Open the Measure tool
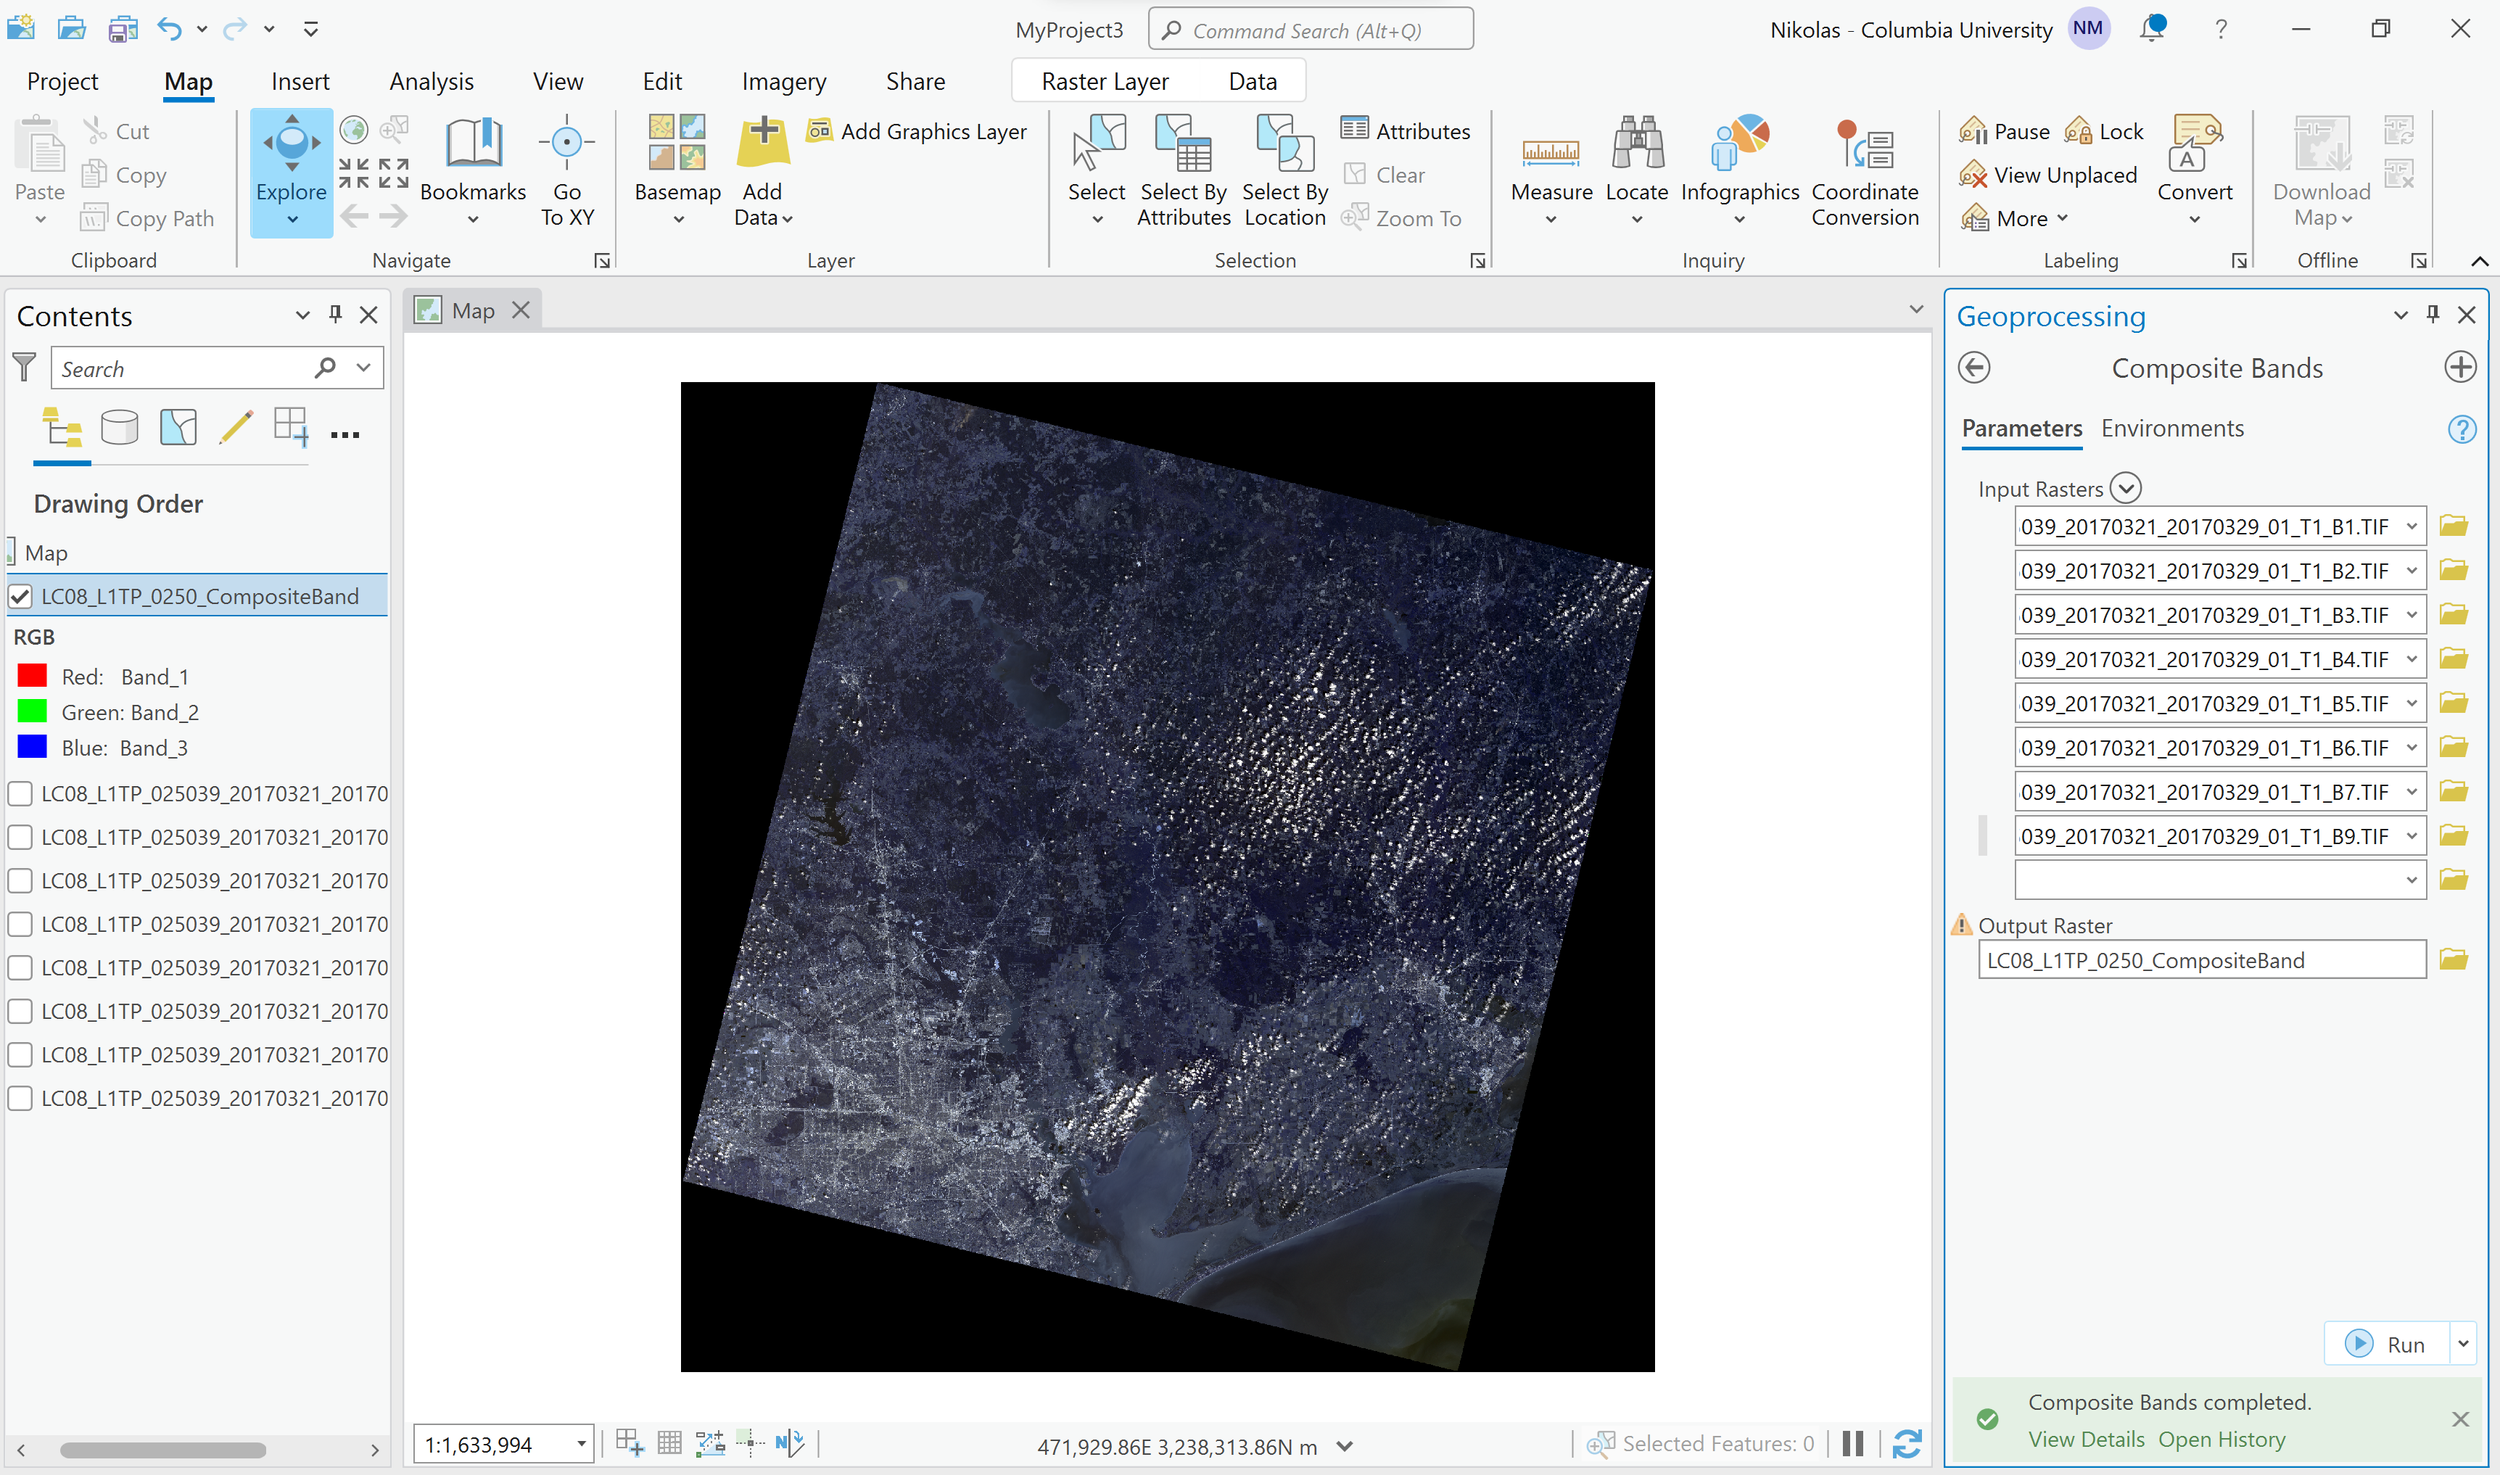Image resolution: width=2500 pixels, height=1475 pixels. 1550,170
